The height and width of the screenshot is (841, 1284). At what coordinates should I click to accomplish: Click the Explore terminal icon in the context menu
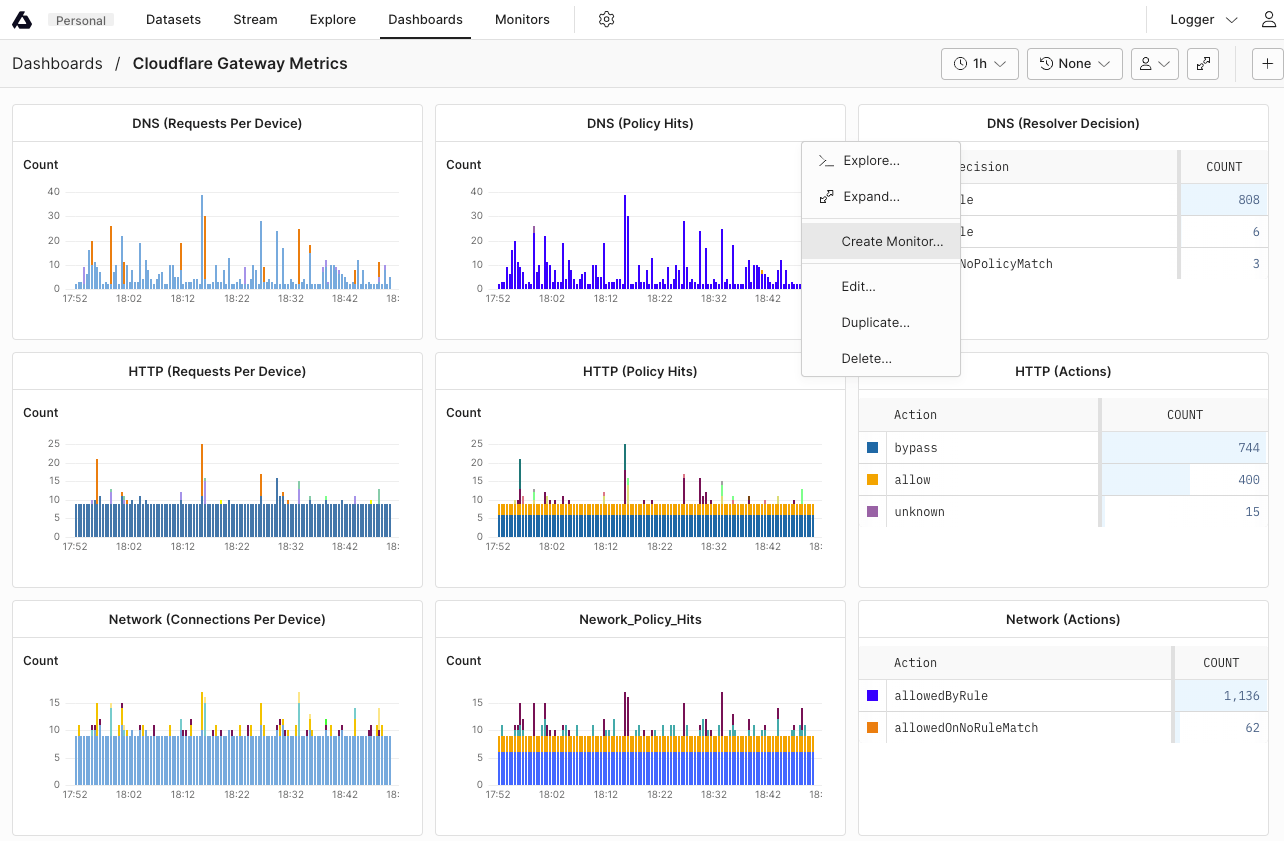click(x=826, y=160)
